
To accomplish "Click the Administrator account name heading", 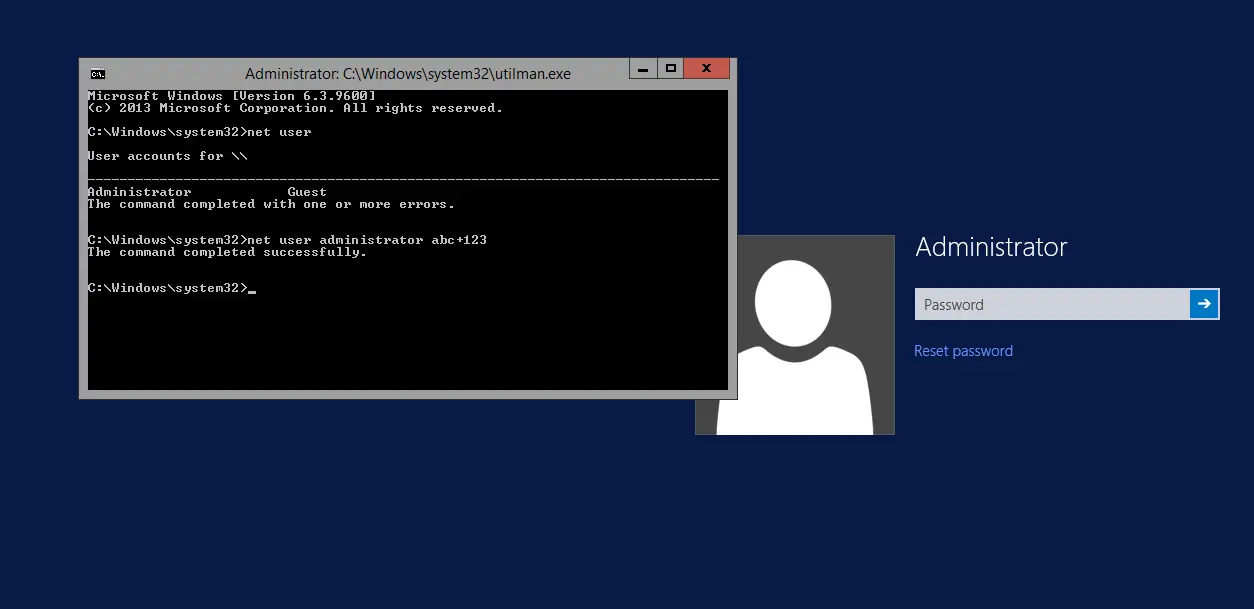I will (x=991, y=247).
